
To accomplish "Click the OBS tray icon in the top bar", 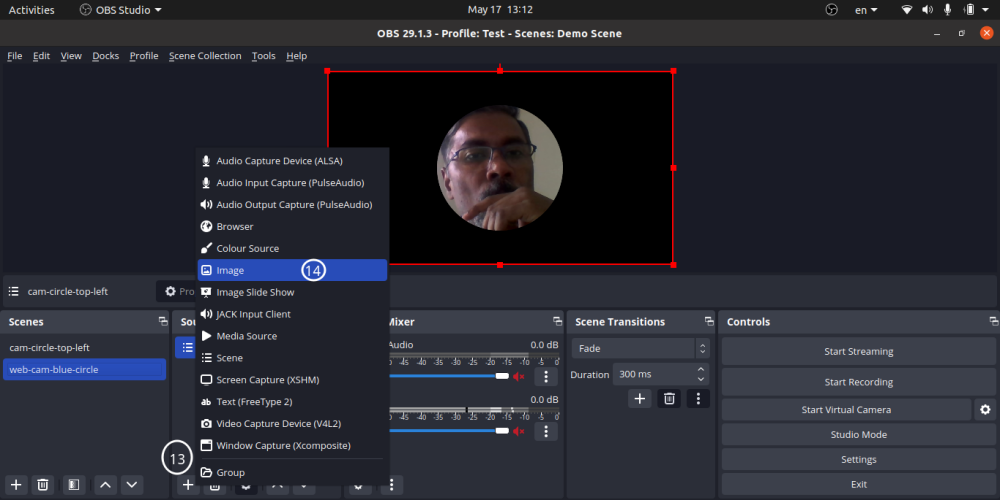I will (832, 10).
